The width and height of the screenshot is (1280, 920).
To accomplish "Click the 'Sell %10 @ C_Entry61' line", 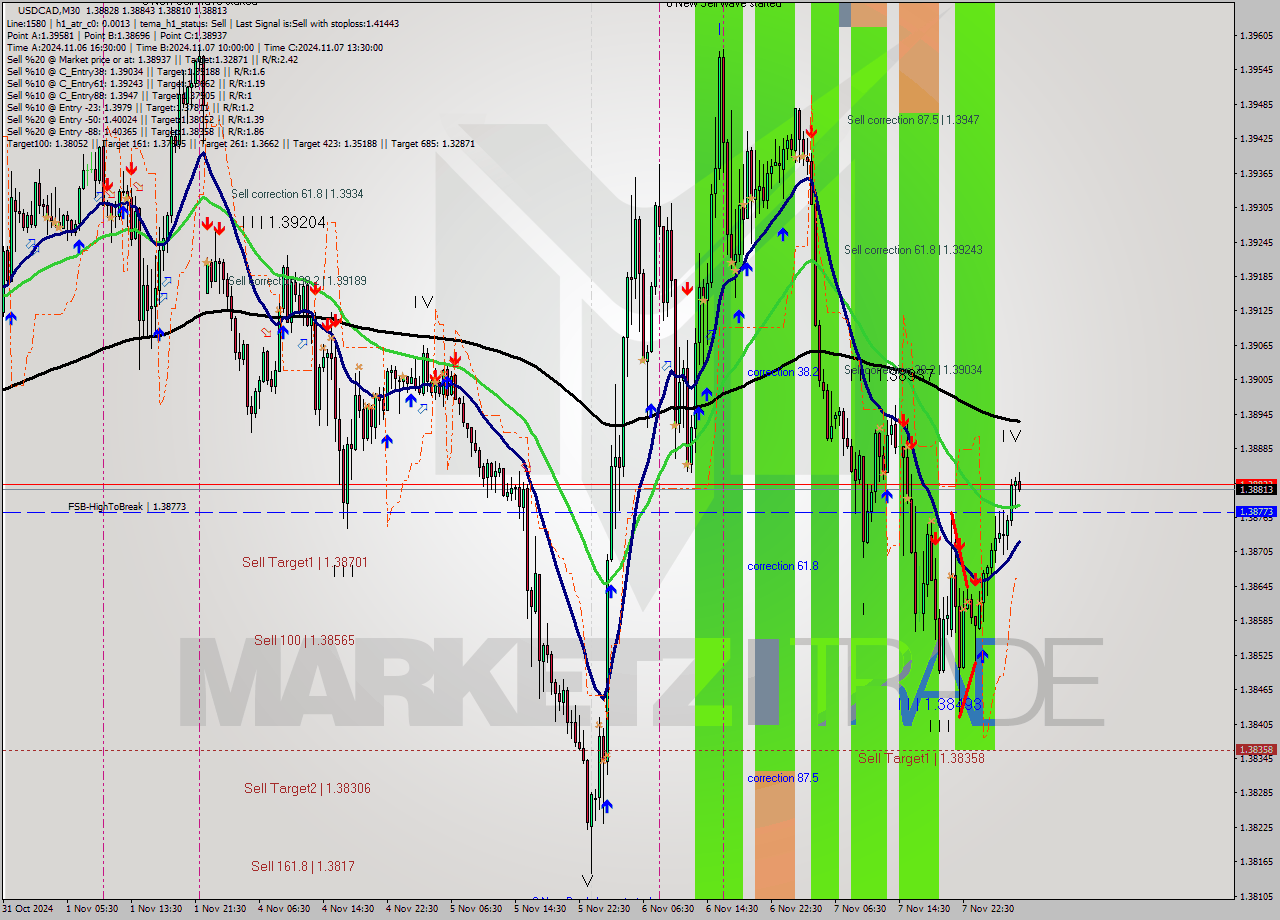I will 135,83.
